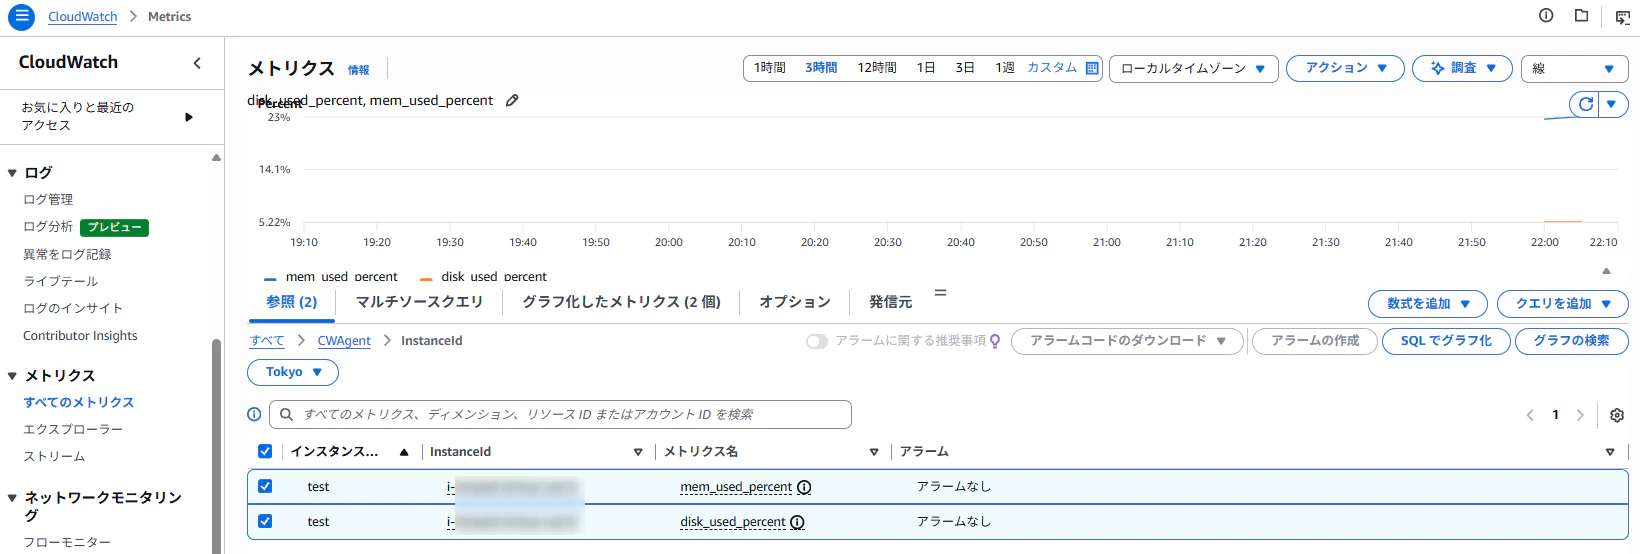Click SQL でグラフ化 button

(1446, 341)
